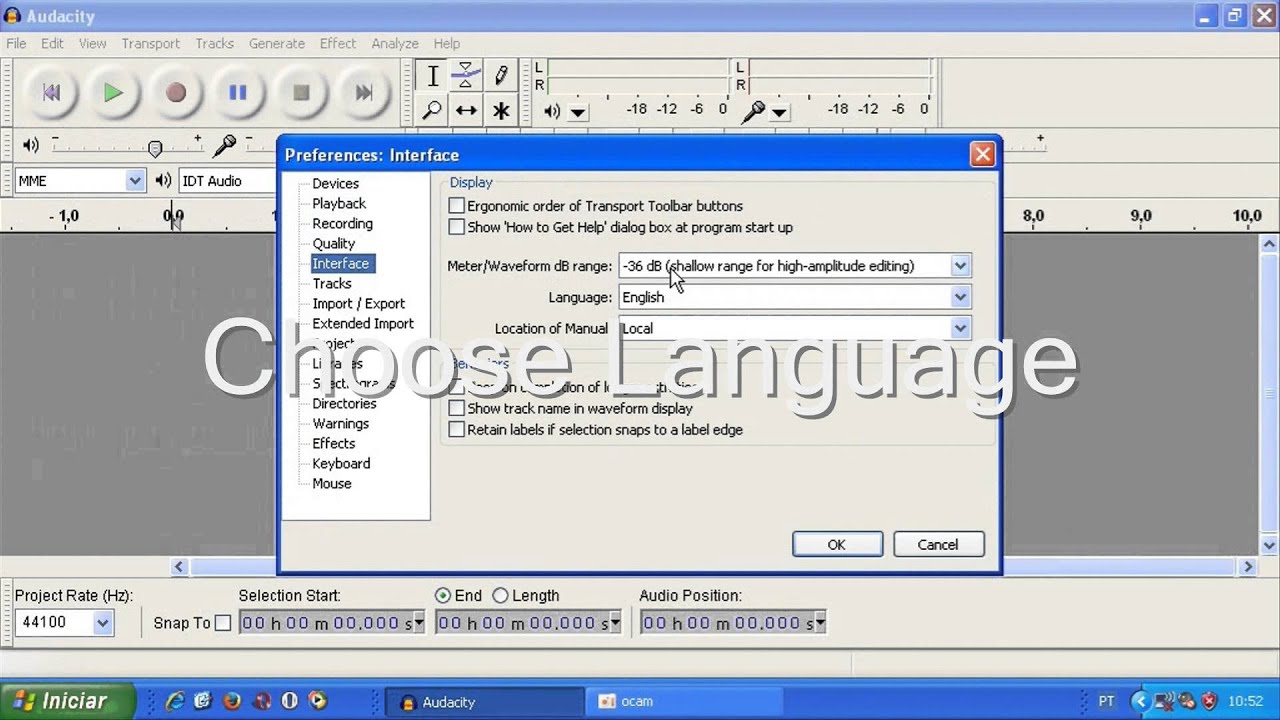Enable Ergonomic order of Transport Toolbar buttons

pyautogui.click(x=457, y=206)
